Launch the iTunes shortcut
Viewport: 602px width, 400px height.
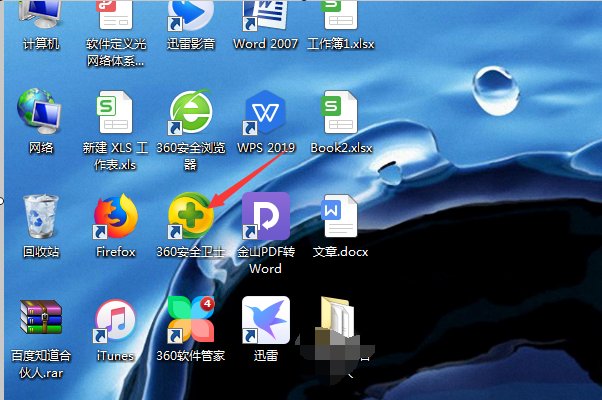tap(115, 320)
